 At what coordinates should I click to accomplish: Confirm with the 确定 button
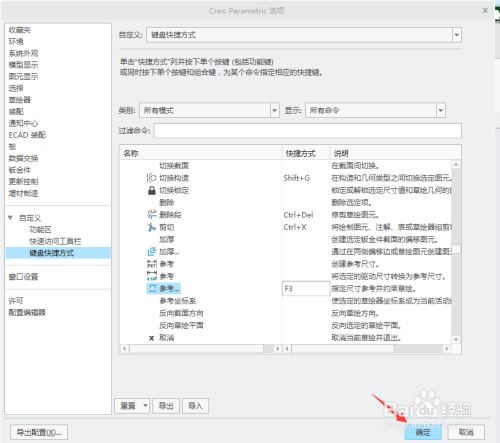click(x=423, y=432)
